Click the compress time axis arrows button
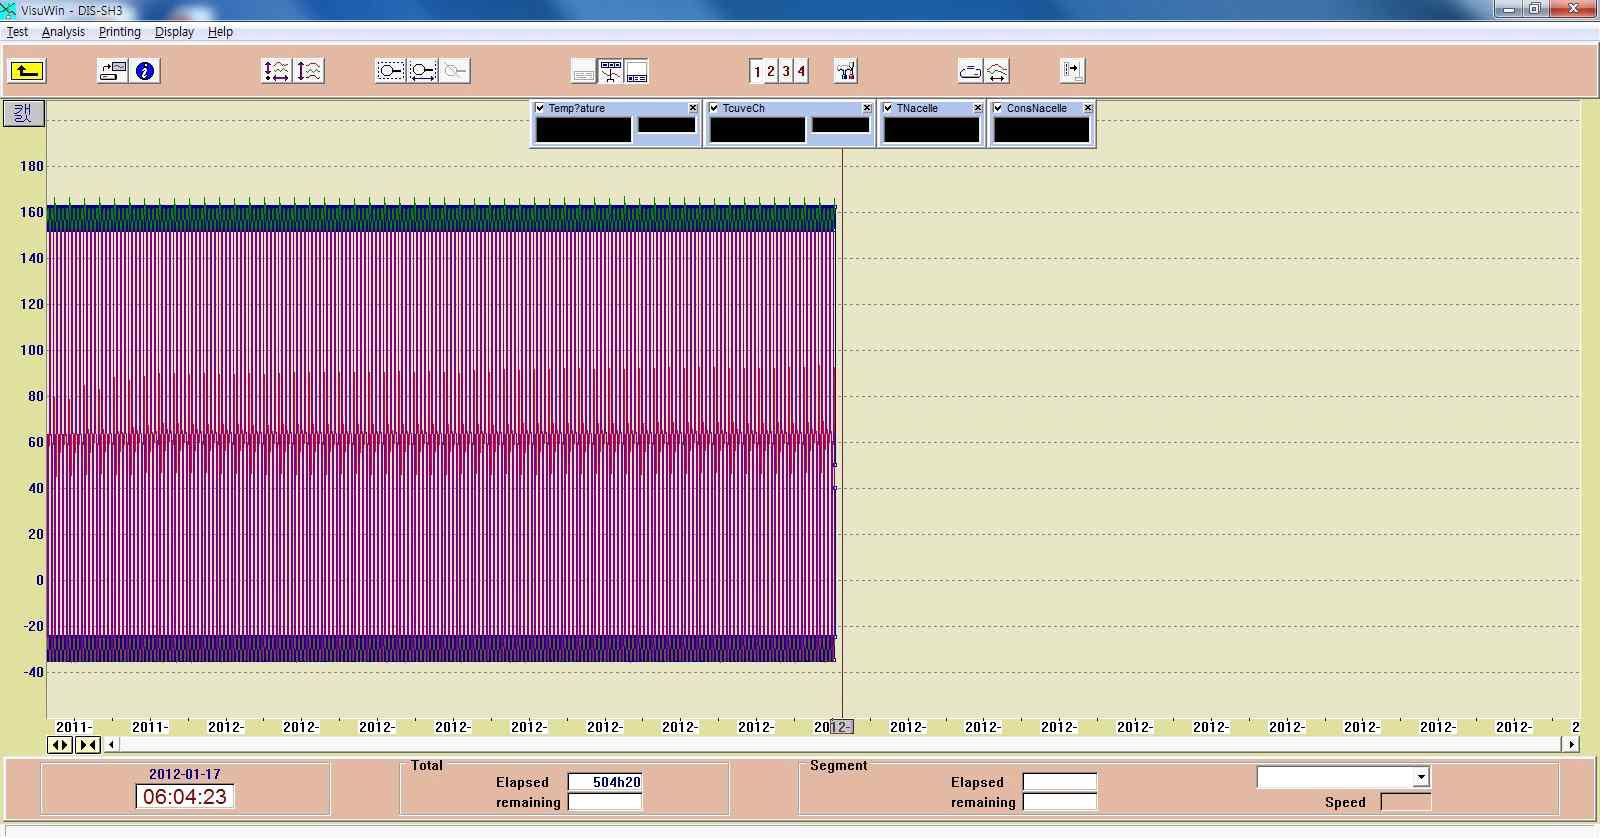The image size is (1600, 838). [x=88, y=744]
